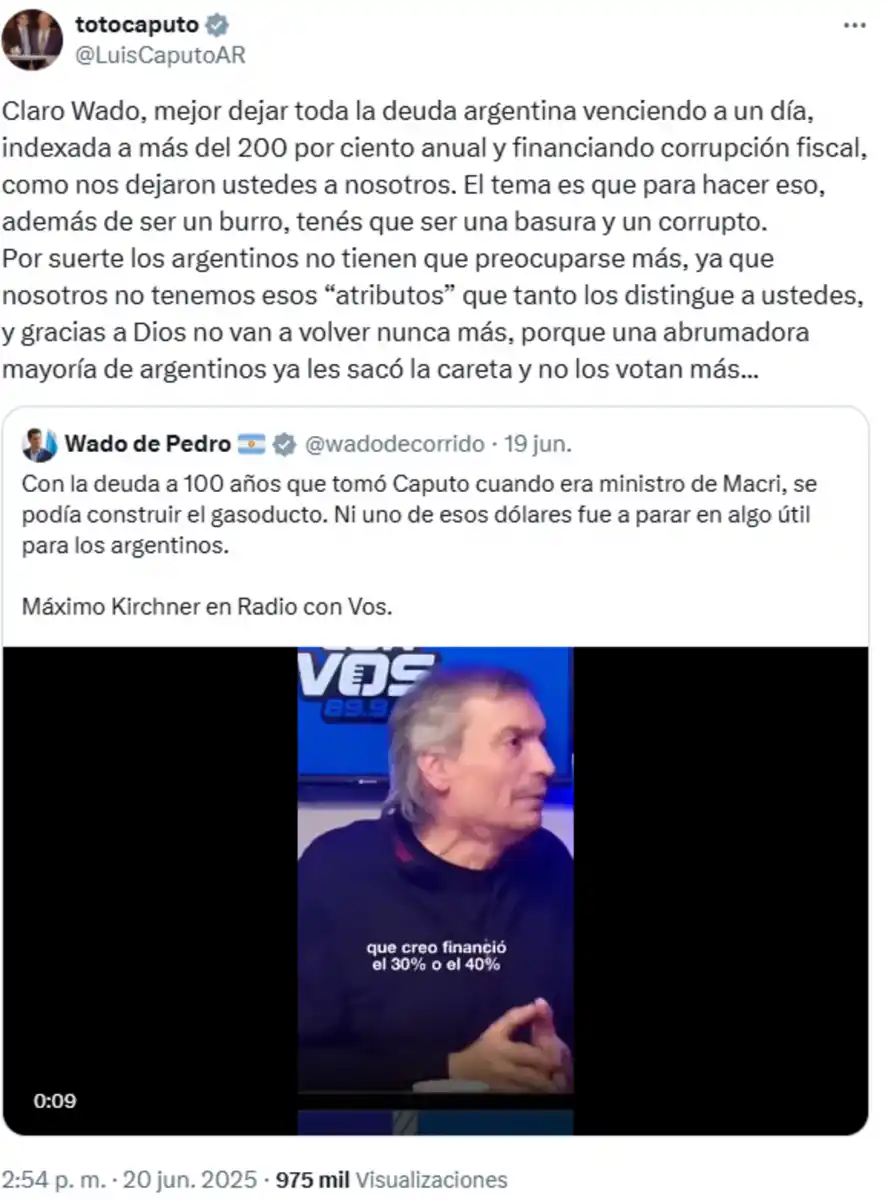Open the @wadodecorrido handle
The image size is (888, 1200).
[x=393, y=443]
